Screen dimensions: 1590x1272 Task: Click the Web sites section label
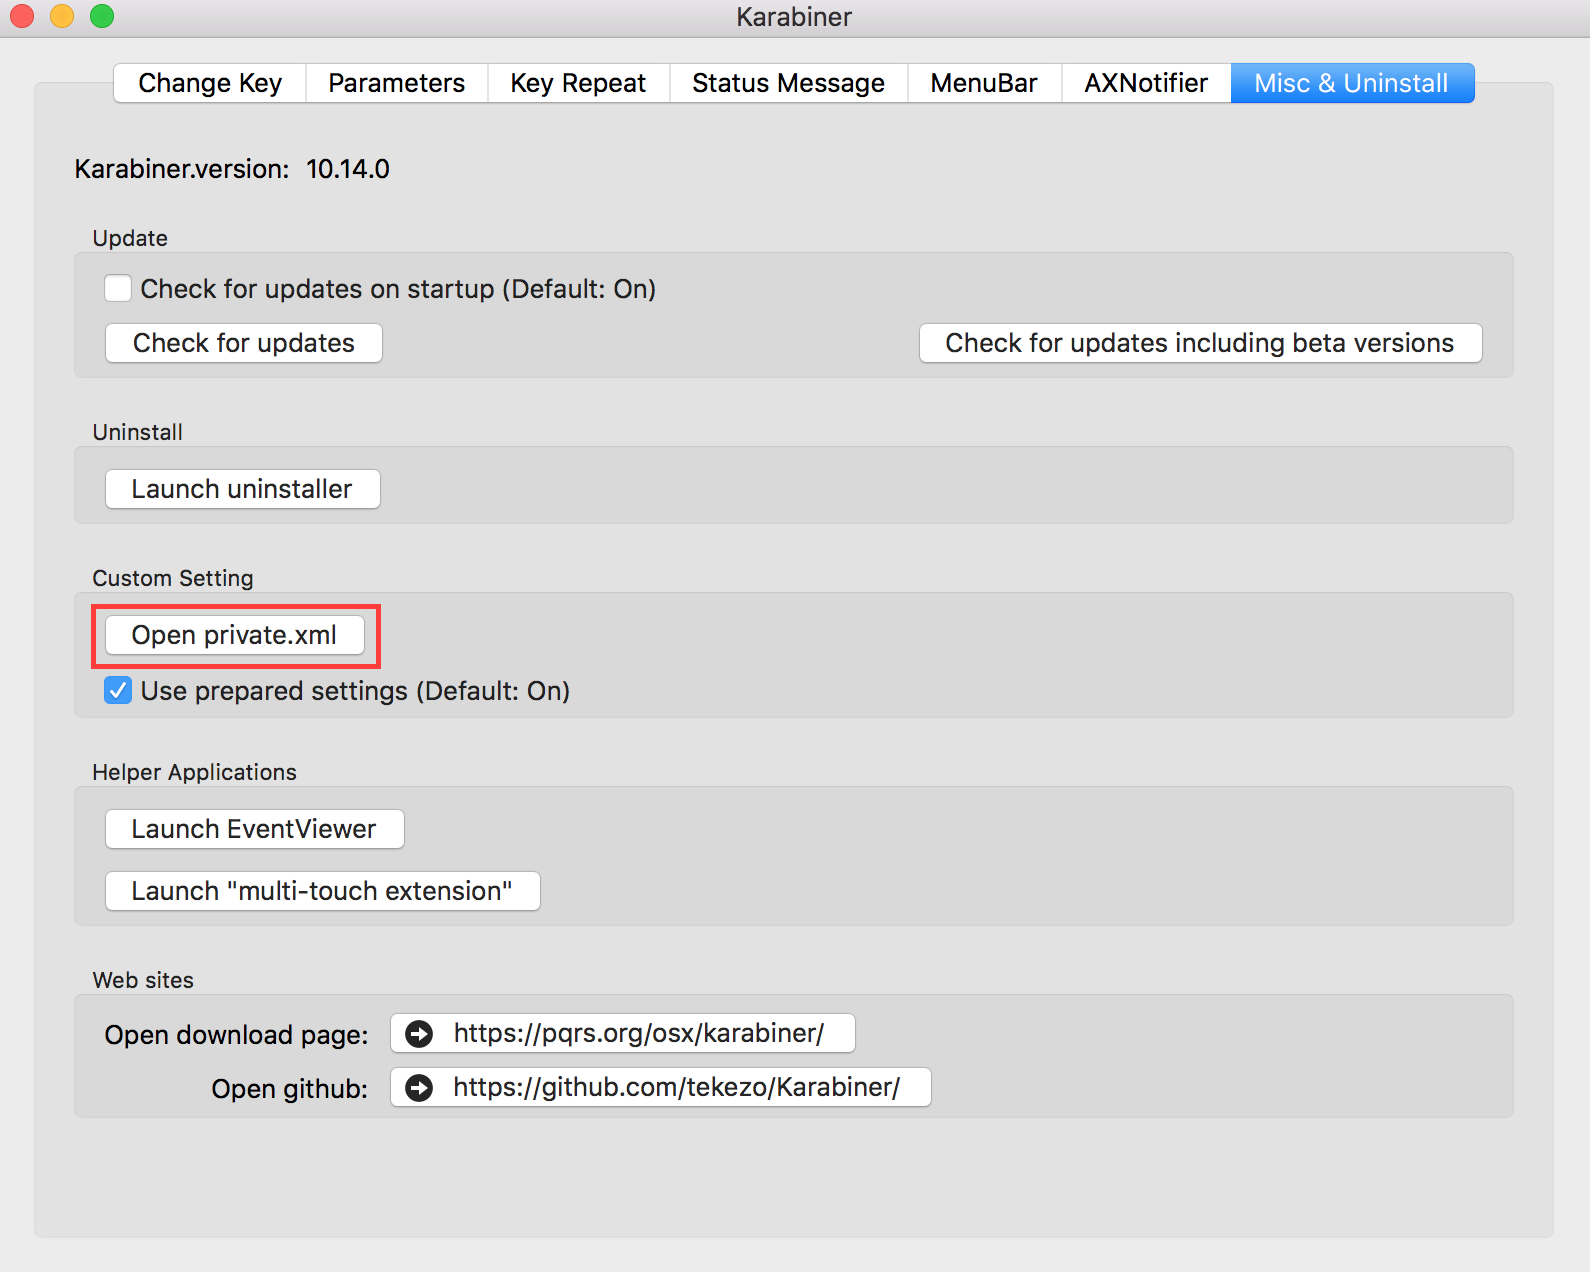143,980
